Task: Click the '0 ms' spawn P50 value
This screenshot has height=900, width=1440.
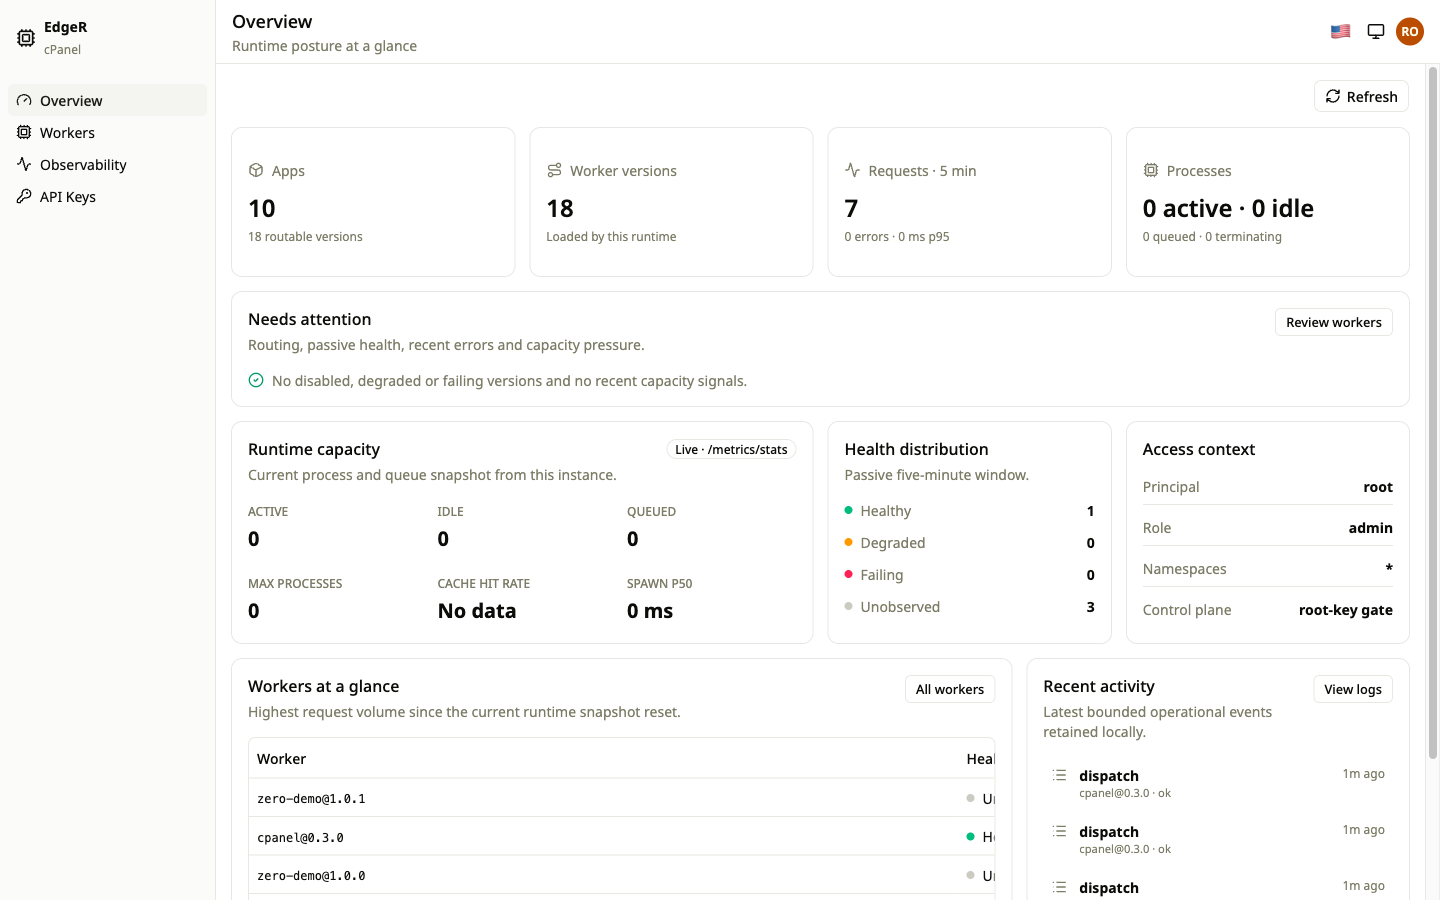Action: (650, 611)
